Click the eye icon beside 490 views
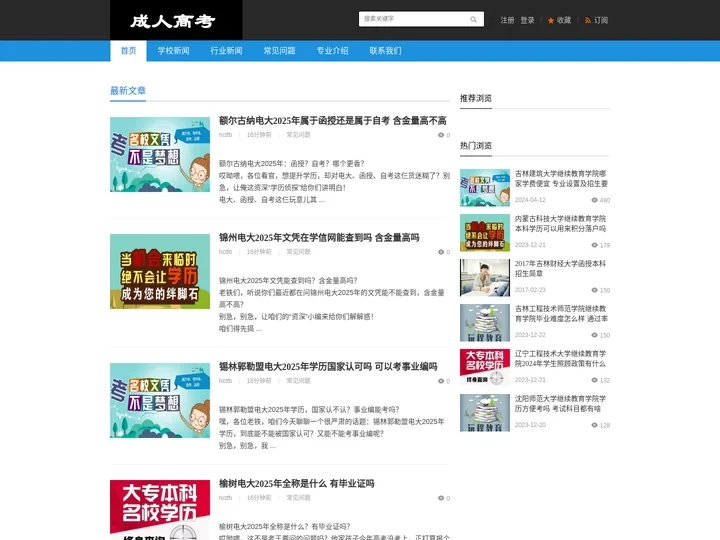 point(594,200)
